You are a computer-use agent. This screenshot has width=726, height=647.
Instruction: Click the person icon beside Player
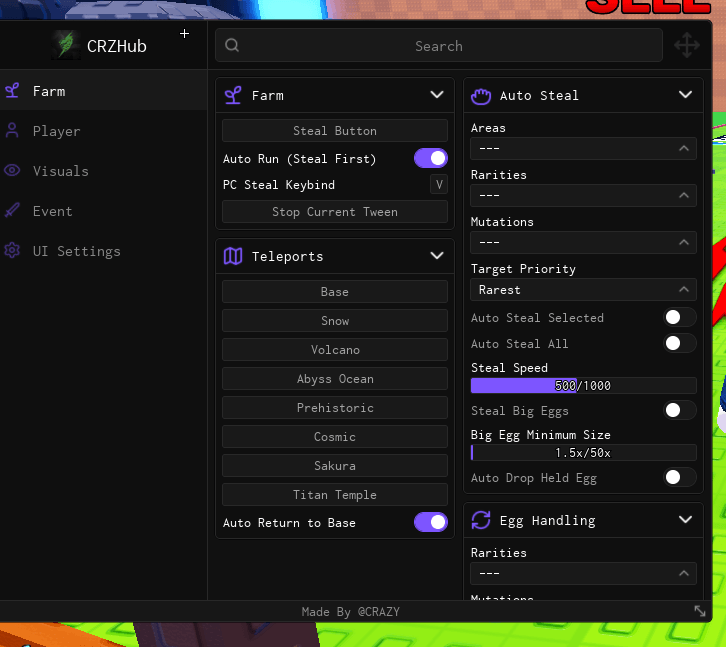13,131
